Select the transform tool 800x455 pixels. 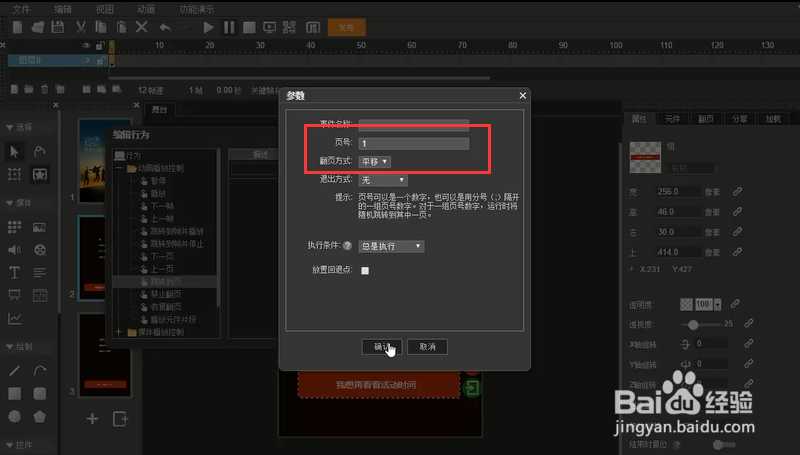coord(14,174)
